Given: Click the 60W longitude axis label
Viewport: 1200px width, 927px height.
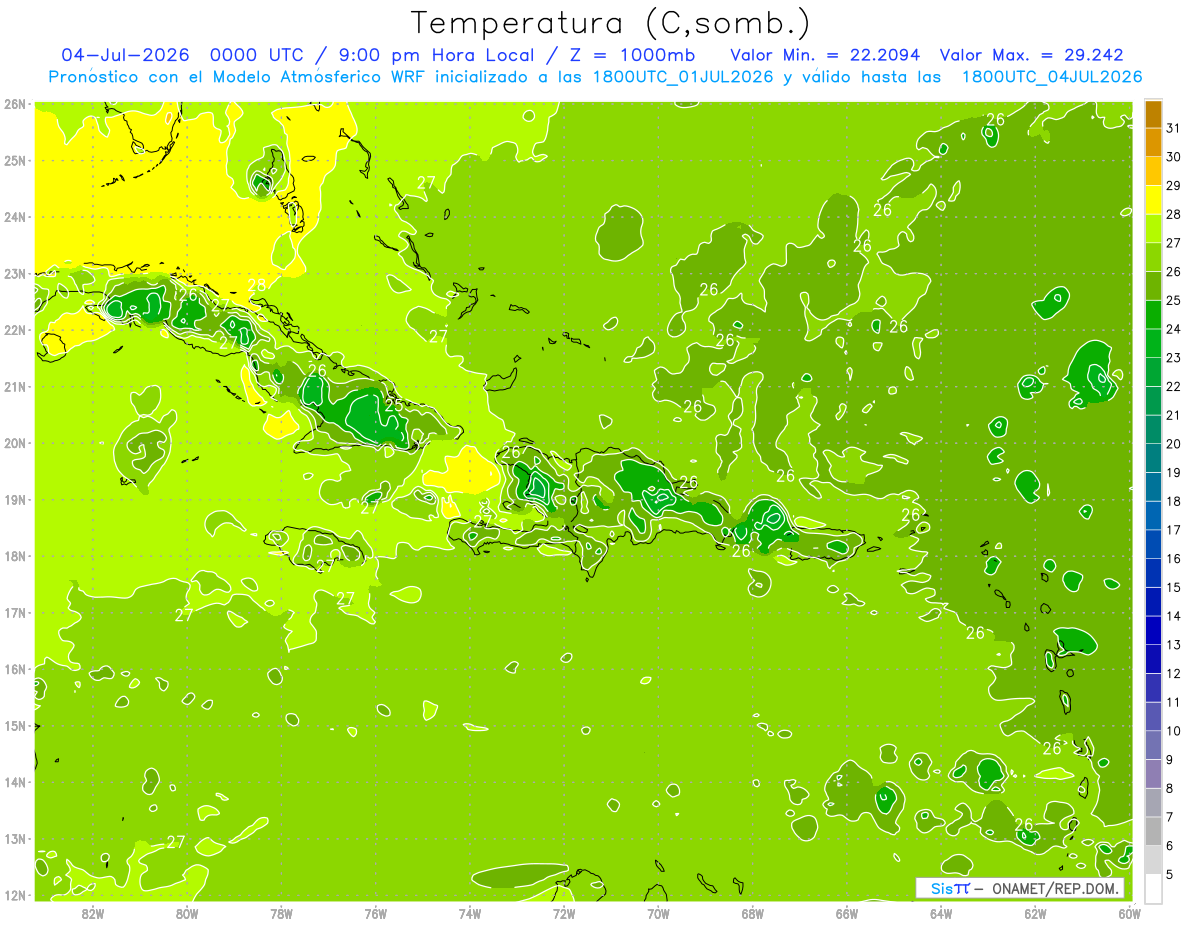Looking at the screenshot, I should coord(1129,913).
